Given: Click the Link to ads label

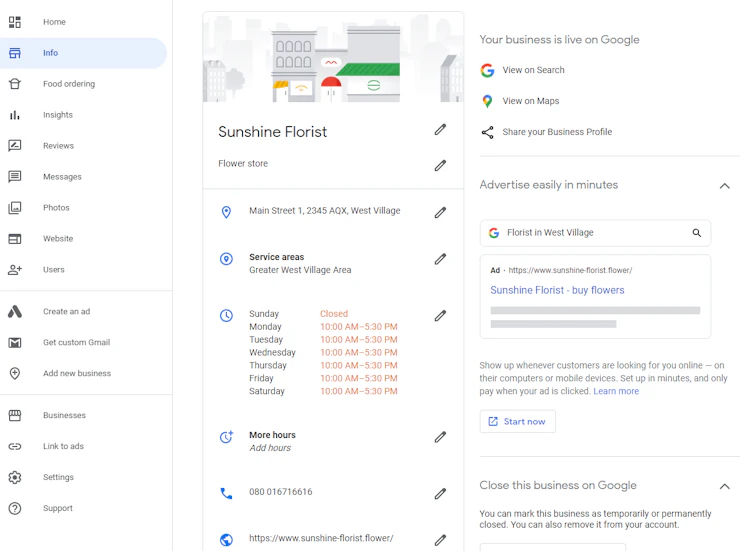Looking at the screenshot, I should tap(63, 446).
